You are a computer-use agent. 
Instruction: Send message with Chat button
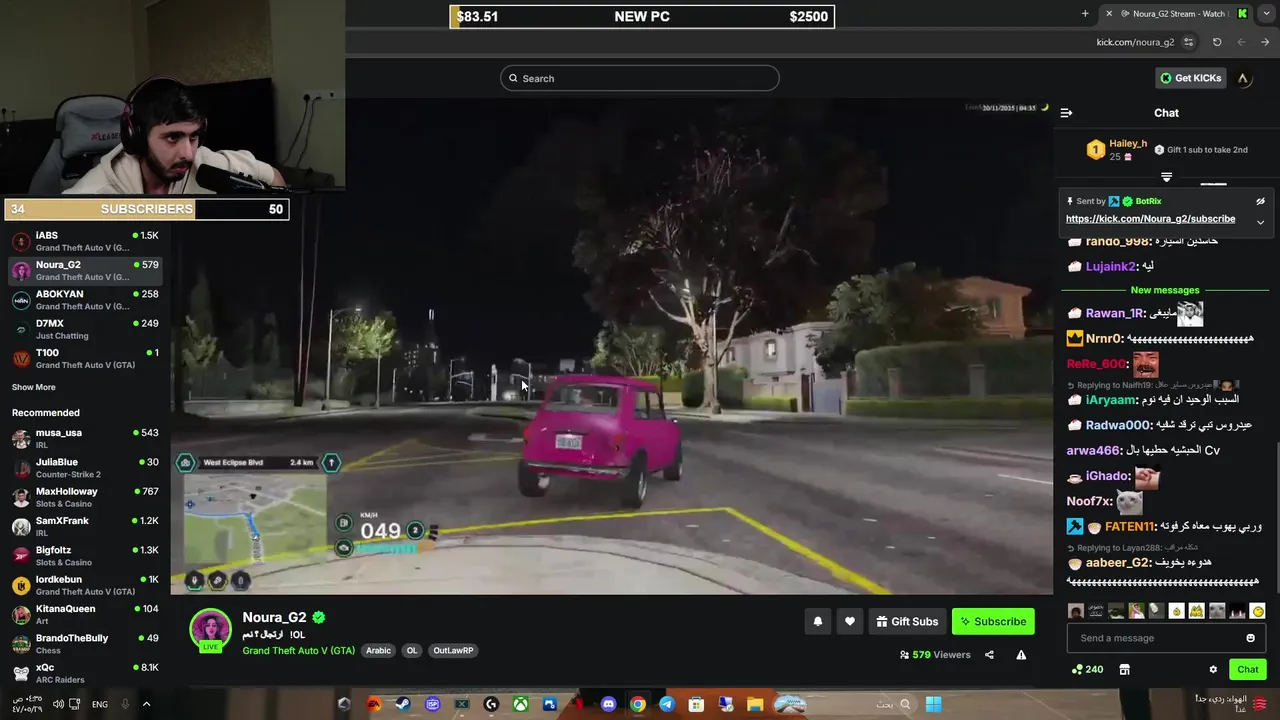1247,669
